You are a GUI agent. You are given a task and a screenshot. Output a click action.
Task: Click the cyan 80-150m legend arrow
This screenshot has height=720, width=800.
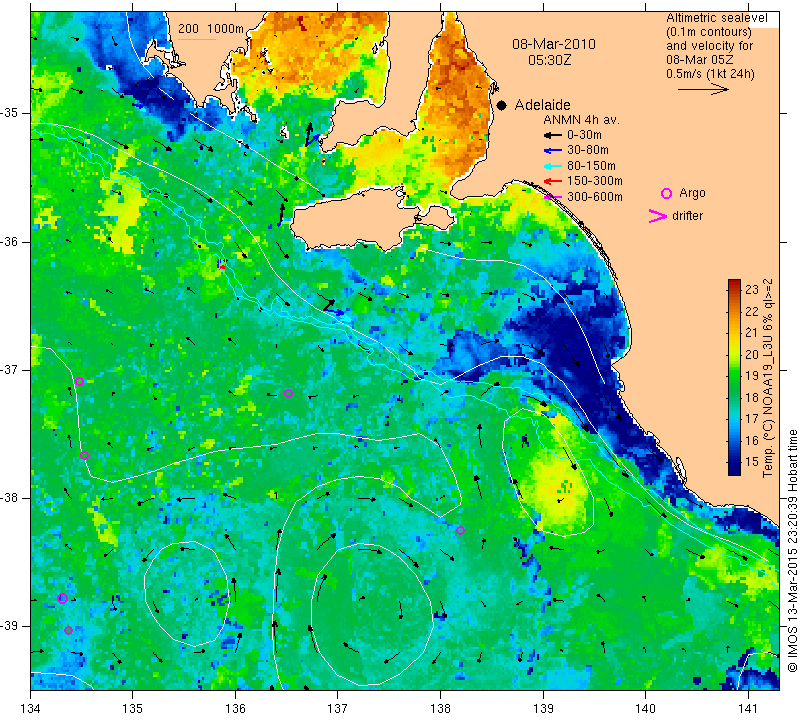[x=553, y=166]
